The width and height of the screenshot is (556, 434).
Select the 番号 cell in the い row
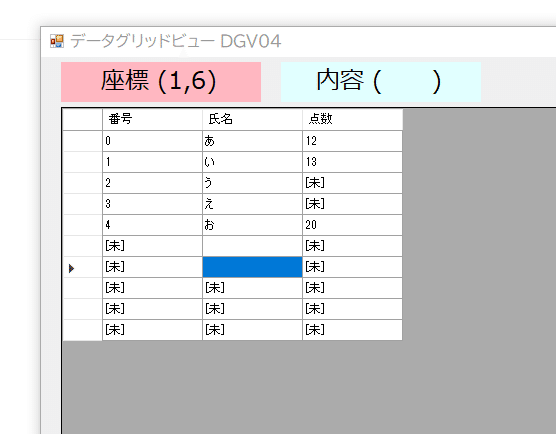[152, 162]
